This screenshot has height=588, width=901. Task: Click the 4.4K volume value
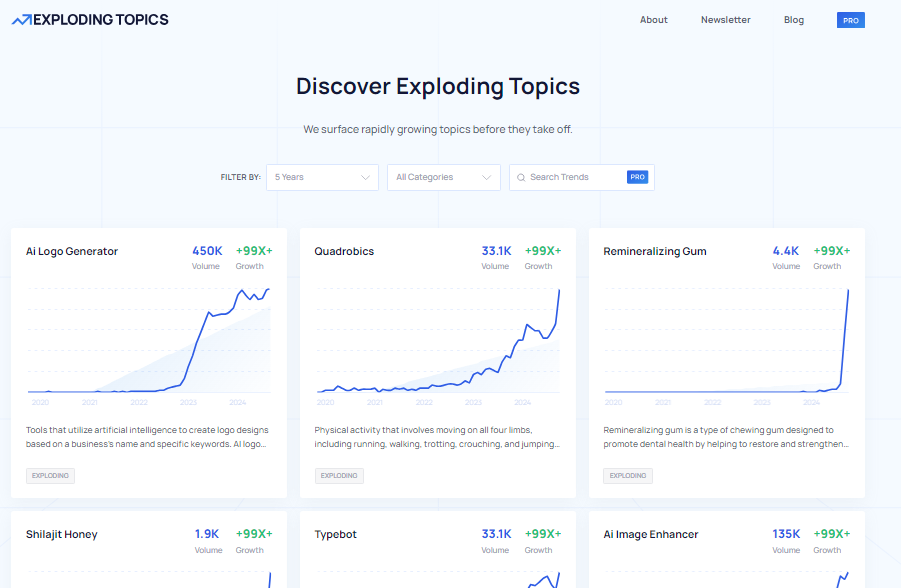pos(786,251)
